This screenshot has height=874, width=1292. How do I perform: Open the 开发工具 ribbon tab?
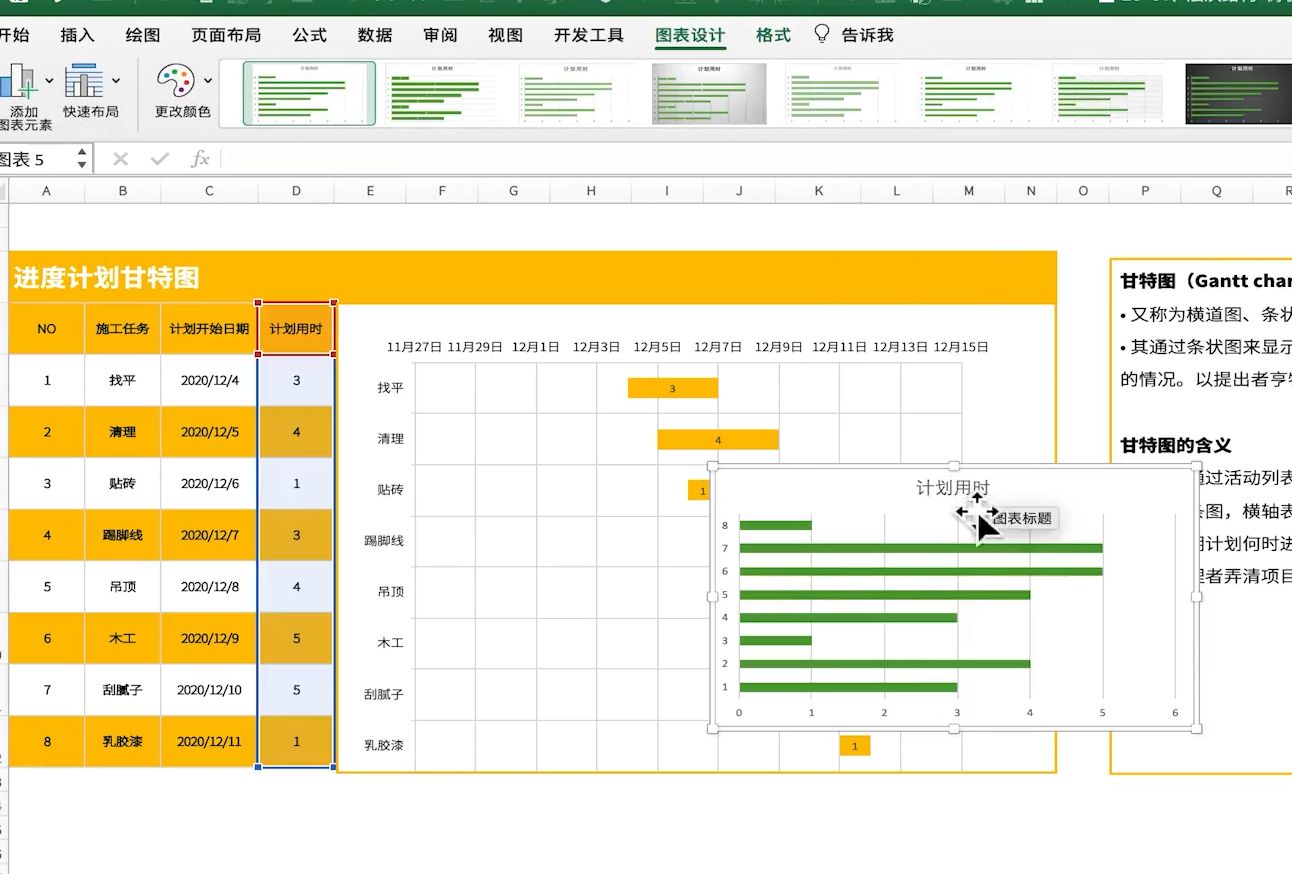pos(588,35)
